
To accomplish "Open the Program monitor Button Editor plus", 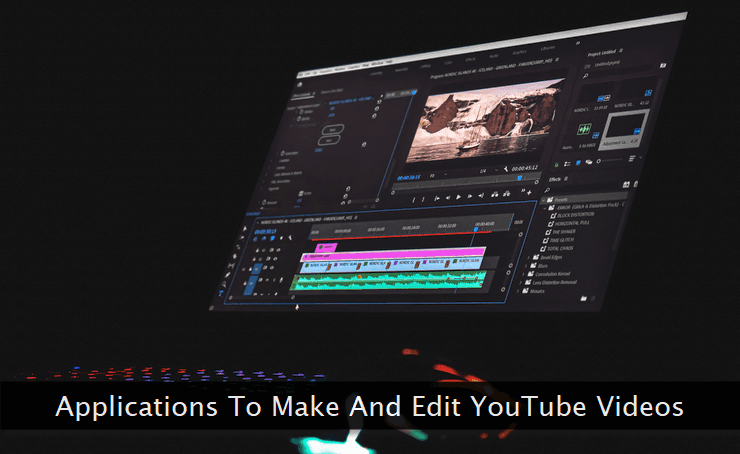I will point(529,192).
